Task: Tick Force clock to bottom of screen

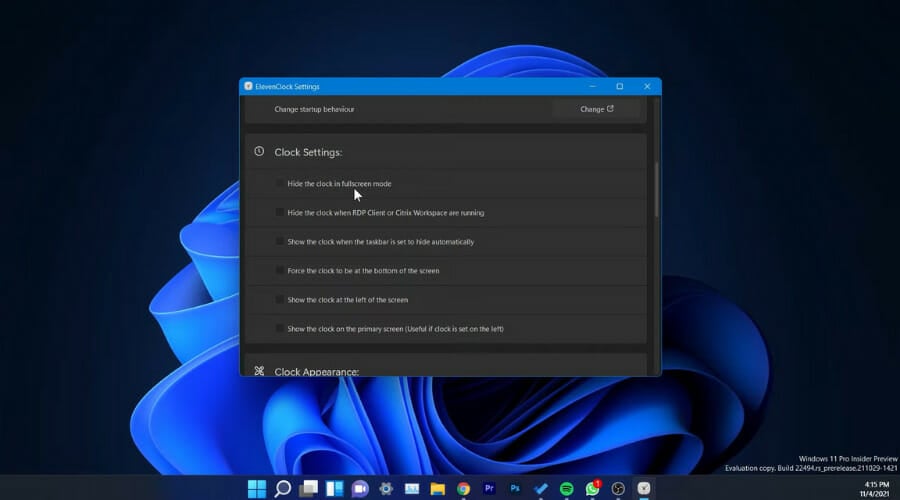Action: (x=280, y=271)
